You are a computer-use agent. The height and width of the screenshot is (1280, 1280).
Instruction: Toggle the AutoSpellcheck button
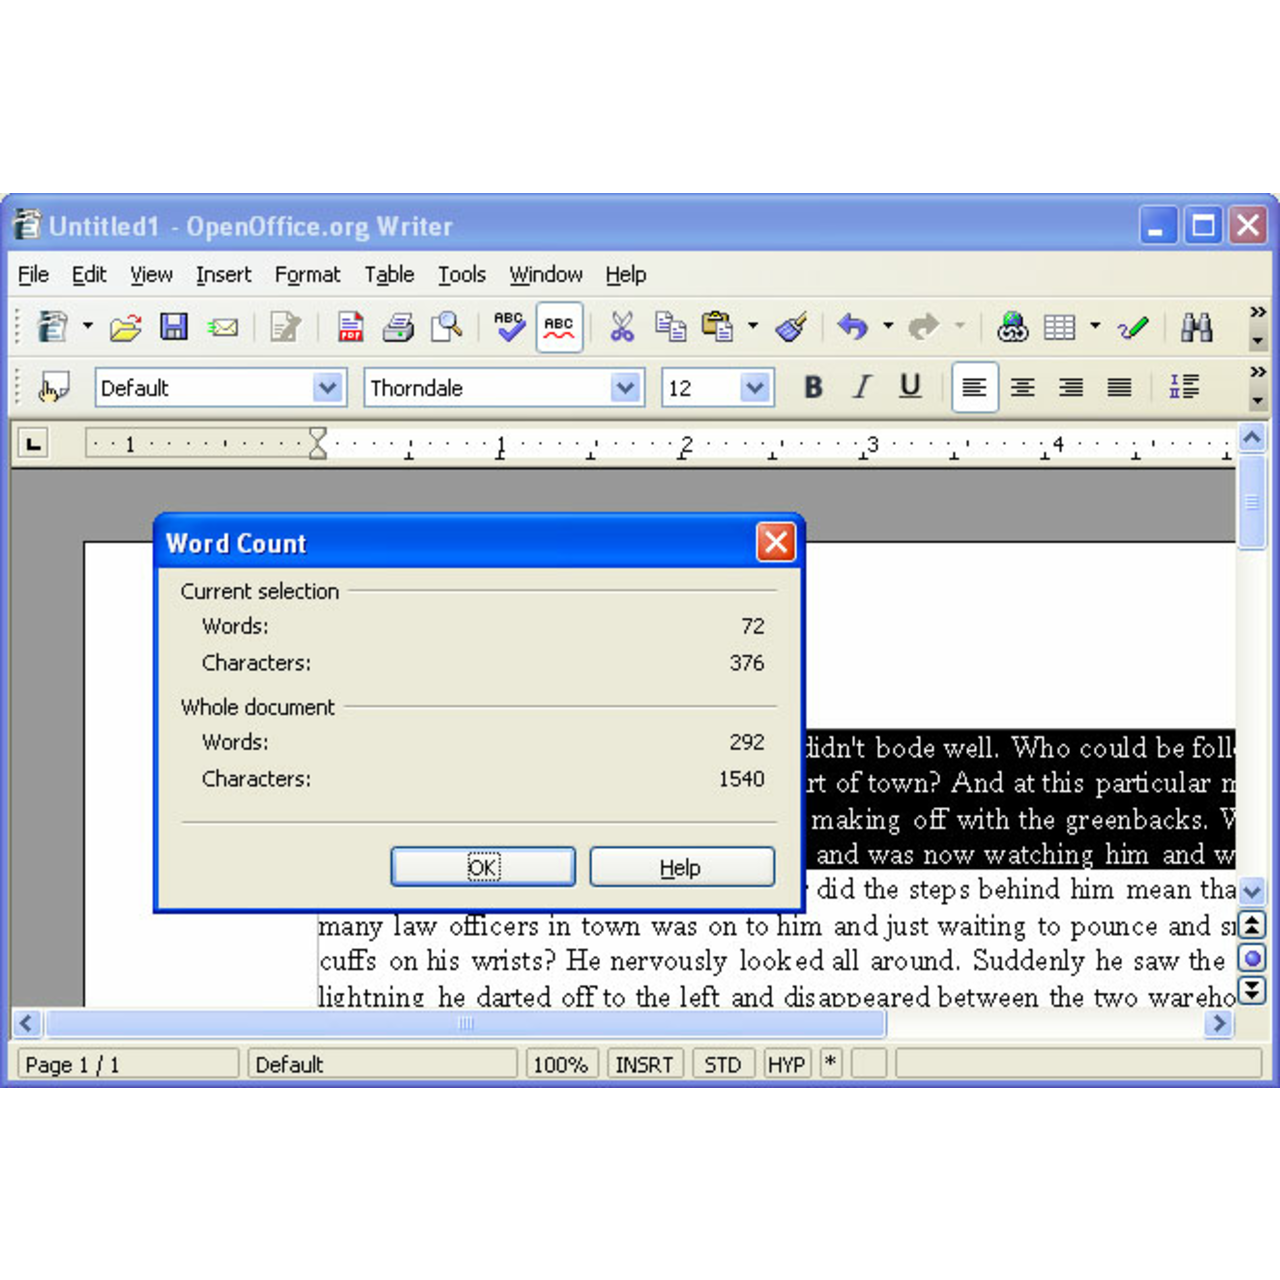click(559, 327)
